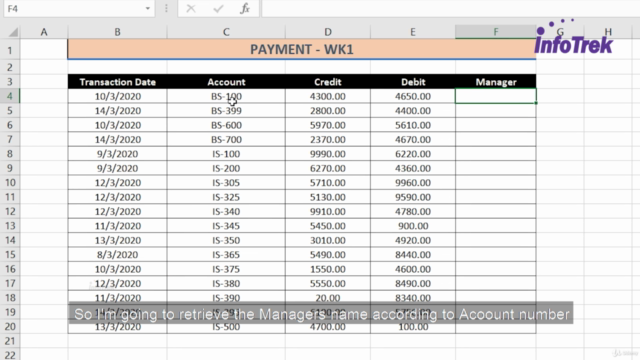The image size is (640, 360).
Task: Click account cell IS-200
Action: tap(226, 168)
